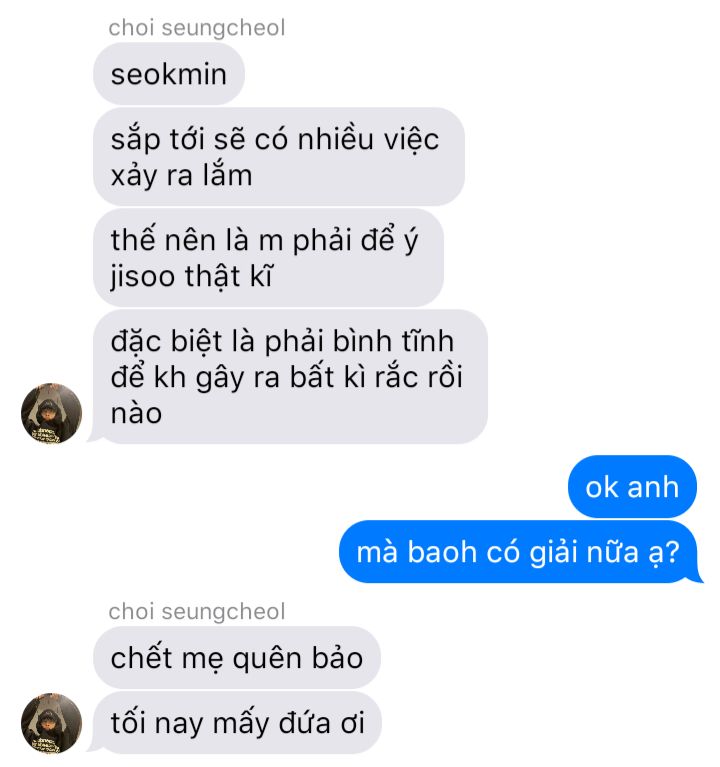
Task: Tap the "đặc biệt là phải bình tĩnh" message
Action: (x=290, y=377)
